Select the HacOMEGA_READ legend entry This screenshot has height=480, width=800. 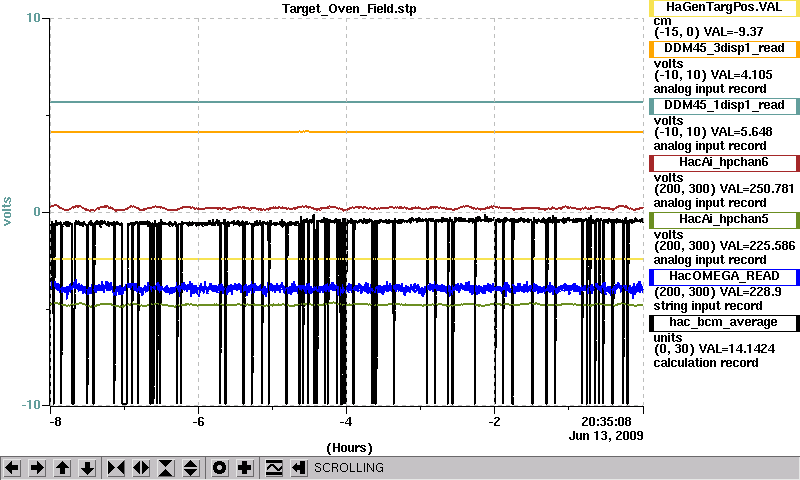[724, 277]
